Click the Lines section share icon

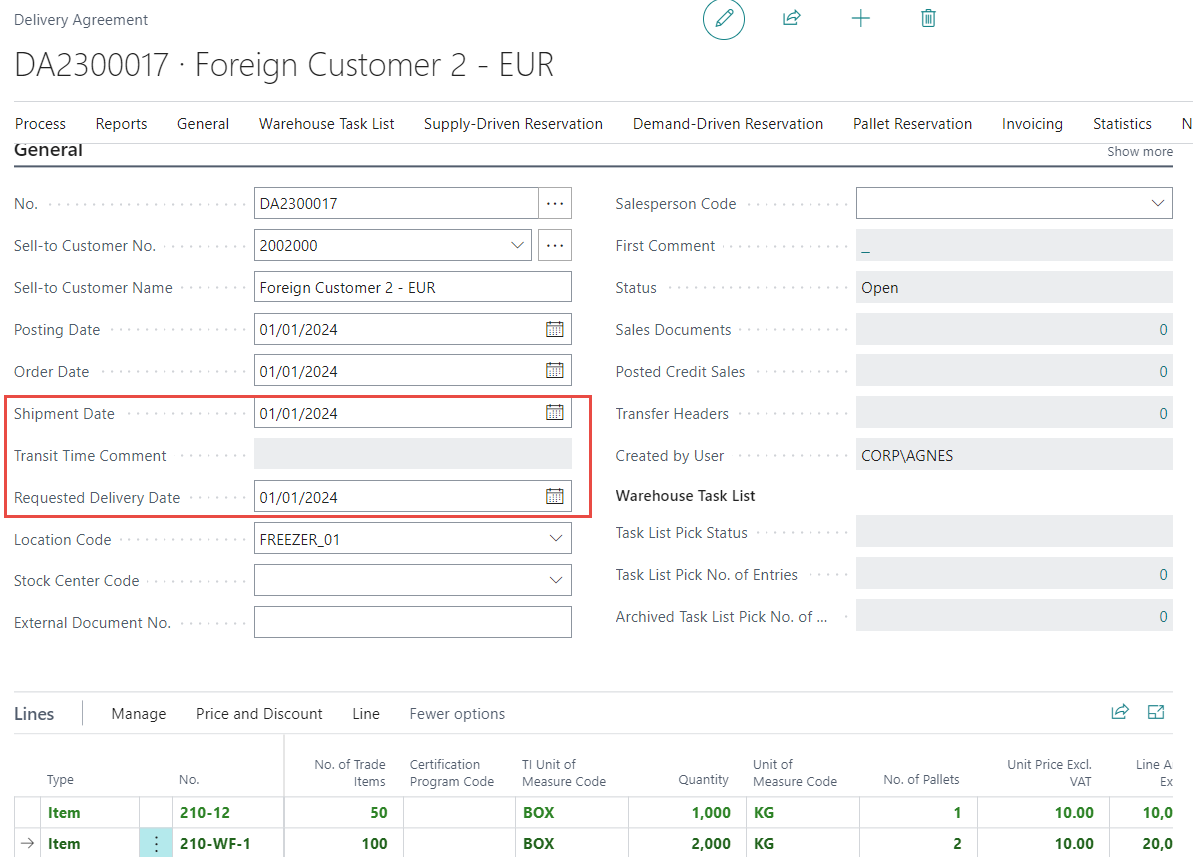click(1120, 712)
